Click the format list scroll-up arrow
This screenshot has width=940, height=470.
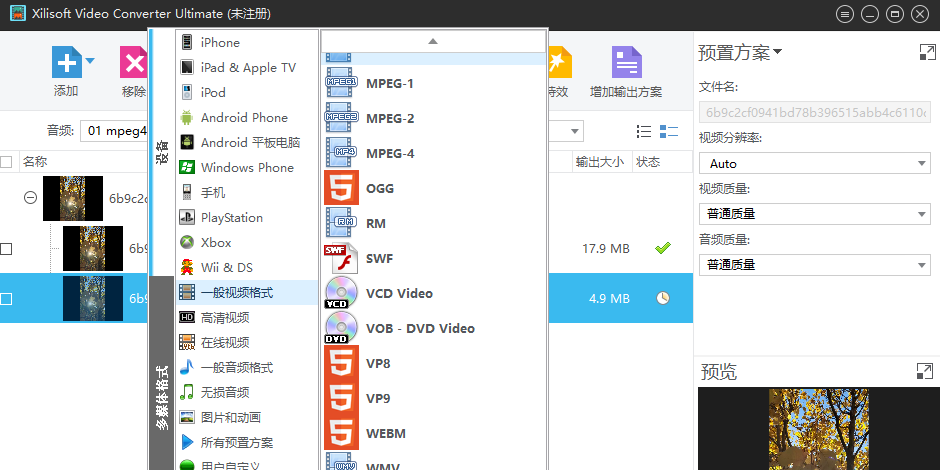point(433,41)
